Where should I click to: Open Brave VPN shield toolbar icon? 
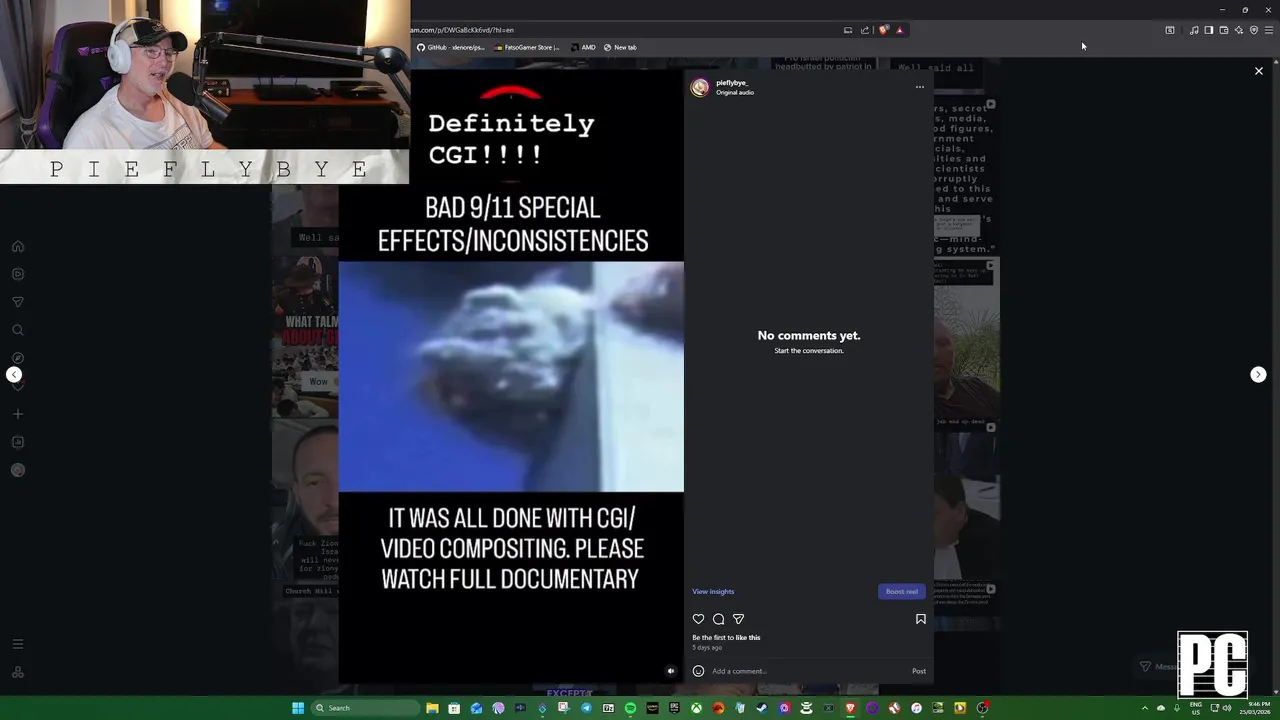(1254, 30)
